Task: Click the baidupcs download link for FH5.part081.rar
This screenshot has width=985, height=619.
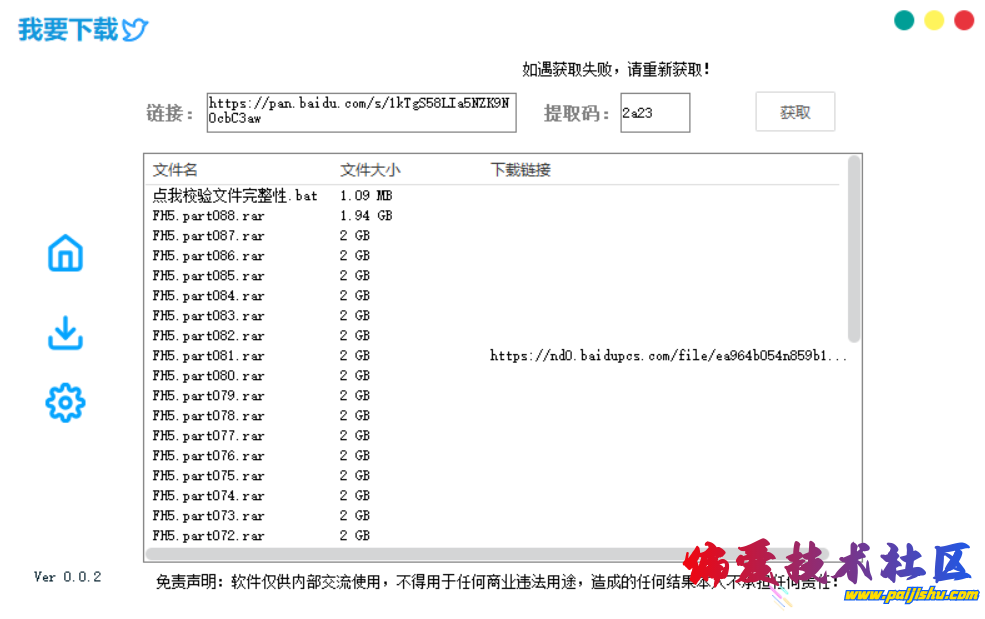Action: (x=666, y=355)
